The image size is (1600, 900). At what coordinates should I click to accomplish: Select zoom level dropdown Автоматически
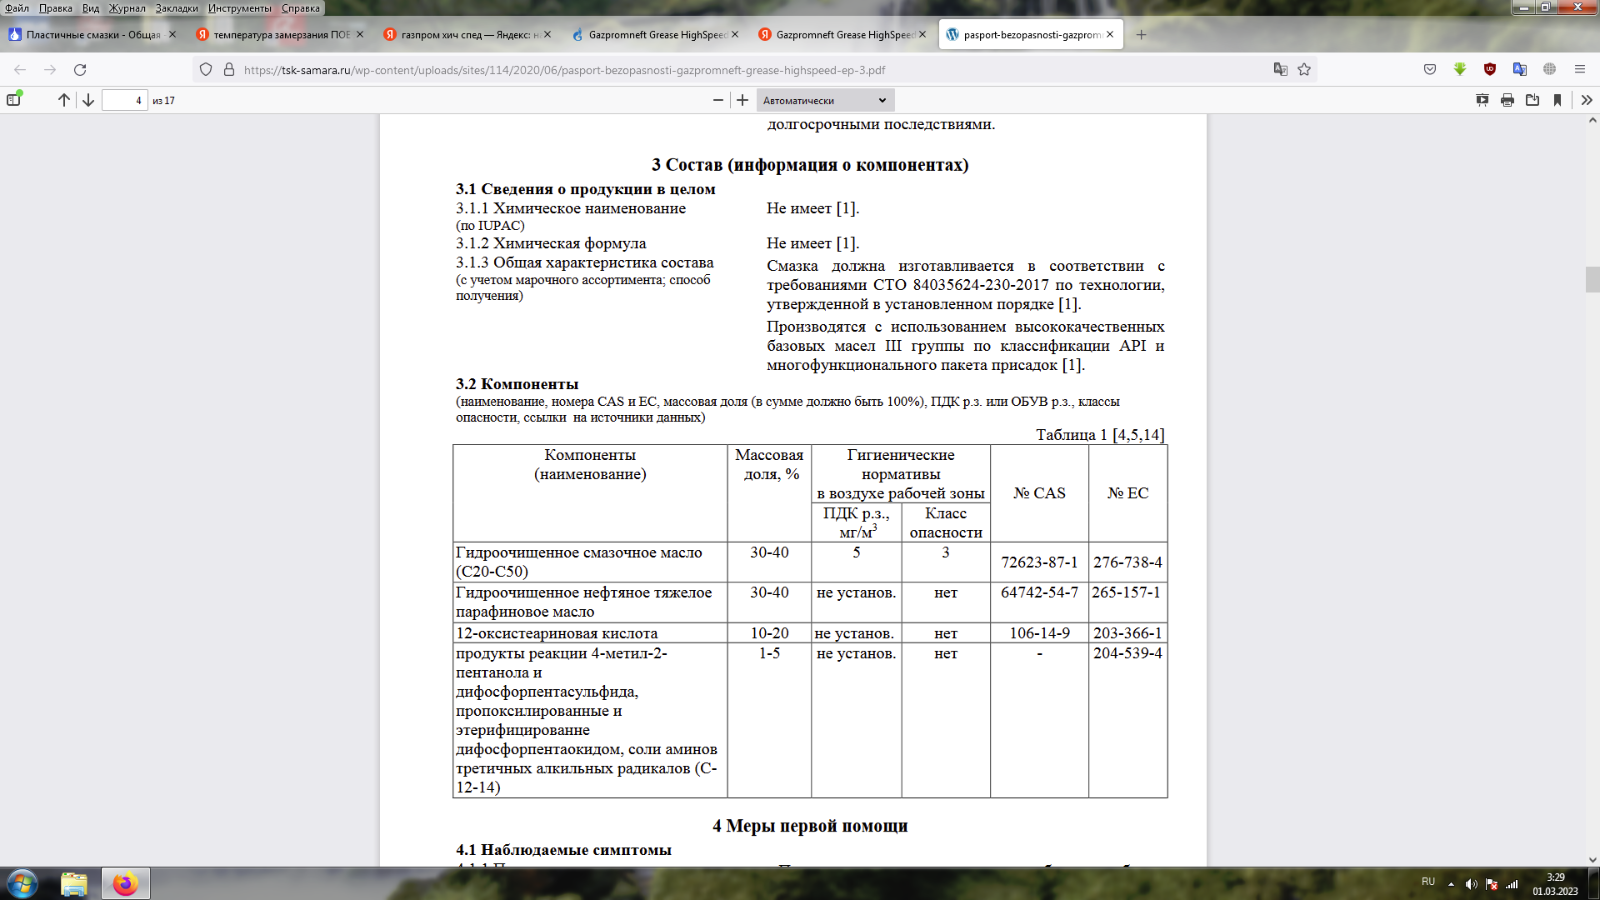(825, 100)
